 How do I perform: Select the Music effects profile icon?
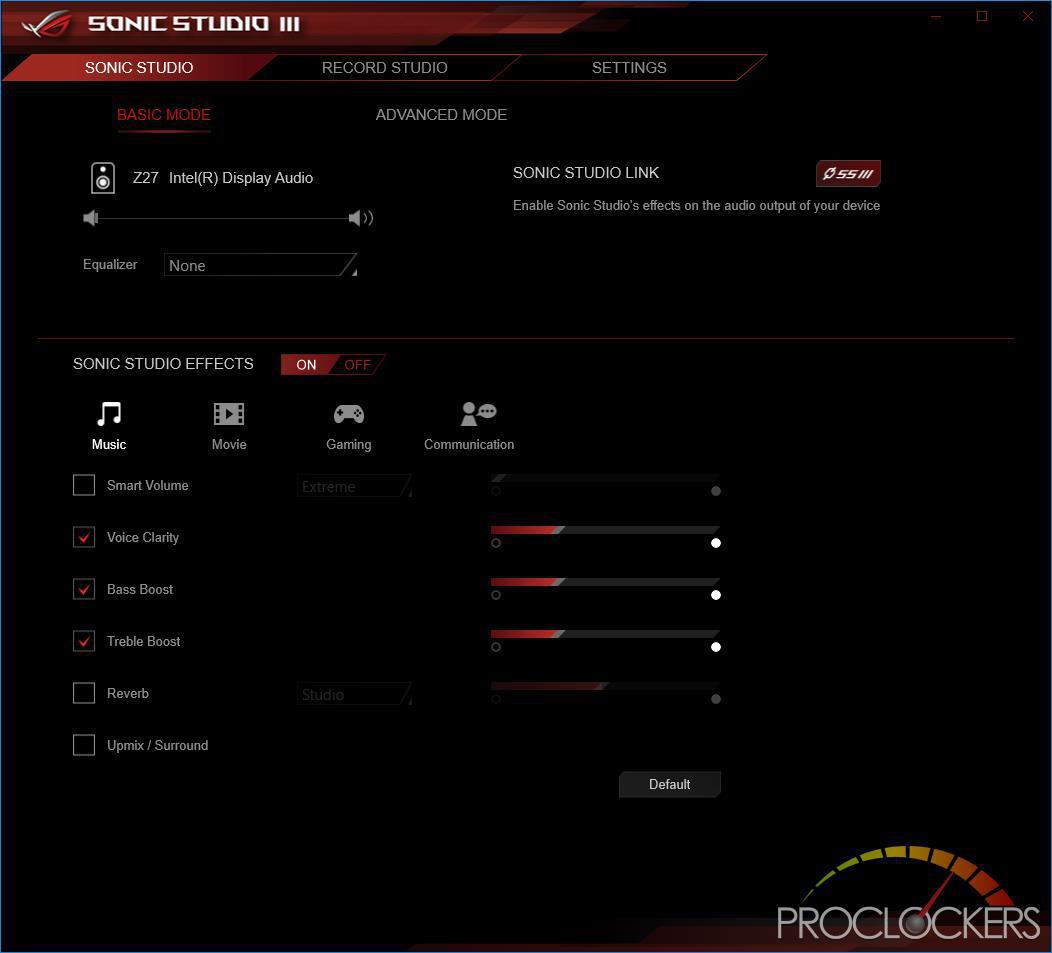tap(109, 414)
